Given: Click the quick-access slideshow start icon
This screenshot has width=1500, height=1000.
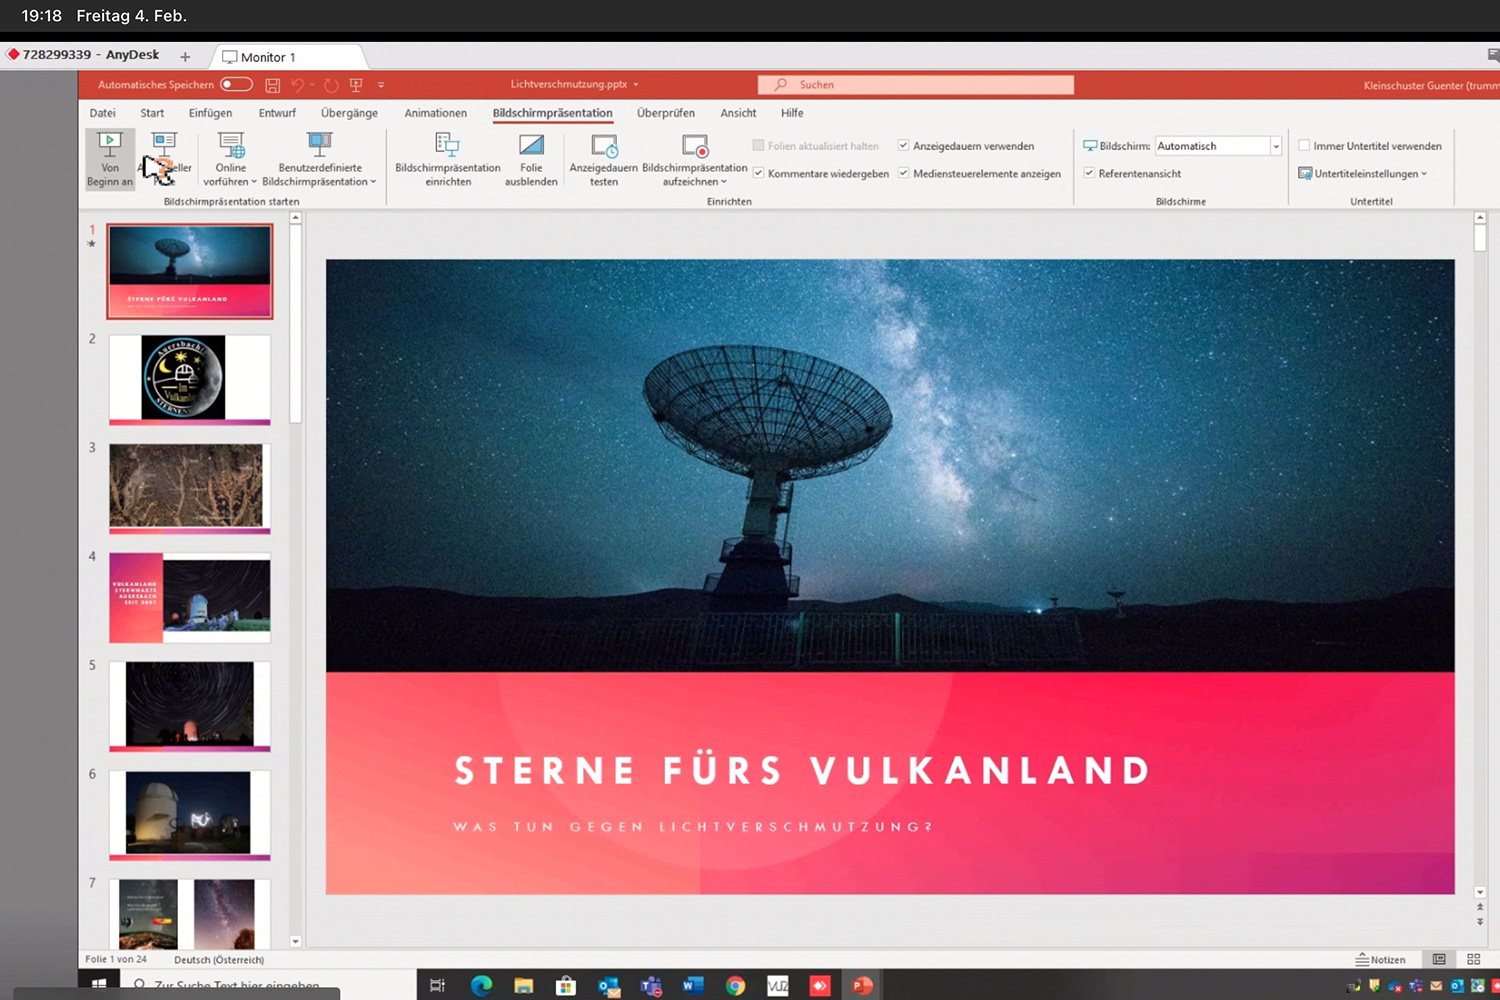Looking at the screenshot, I should 356,85.
